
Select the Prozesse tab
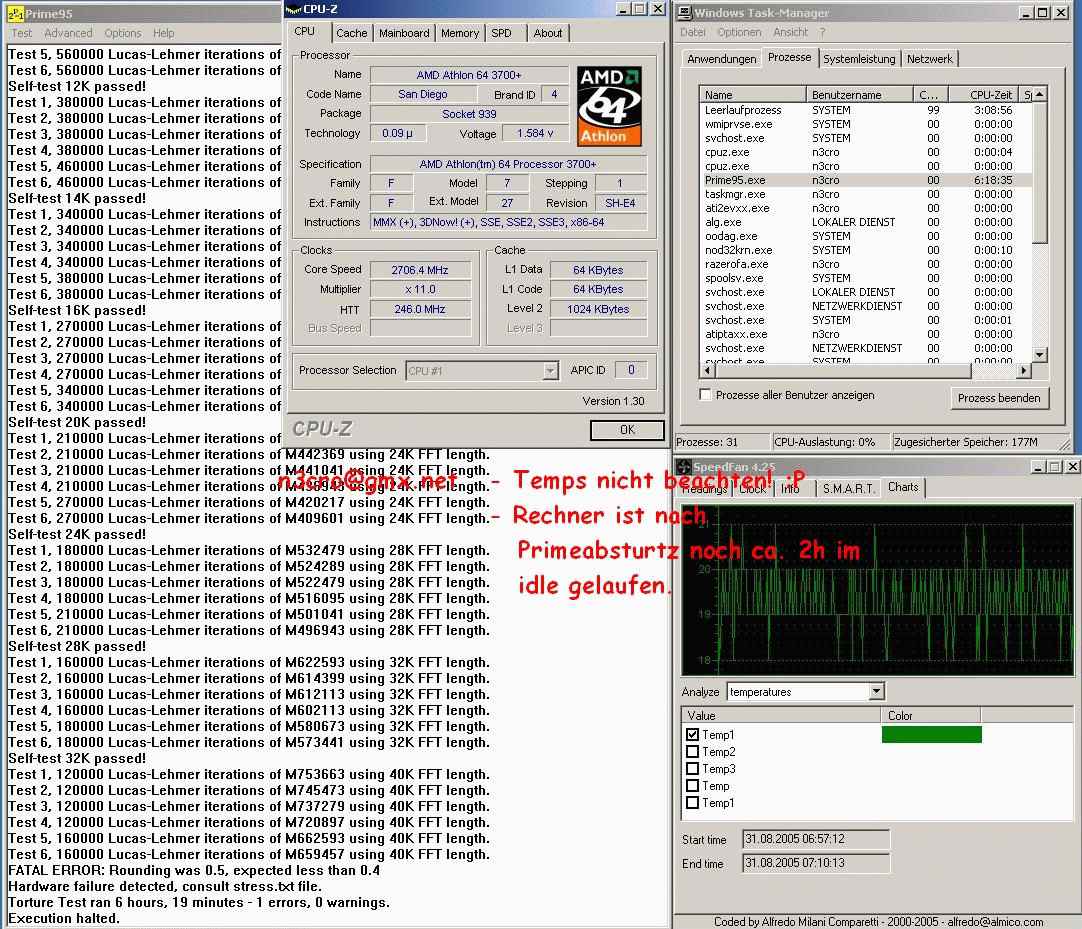pyautogui.click(x=789, y=58)
